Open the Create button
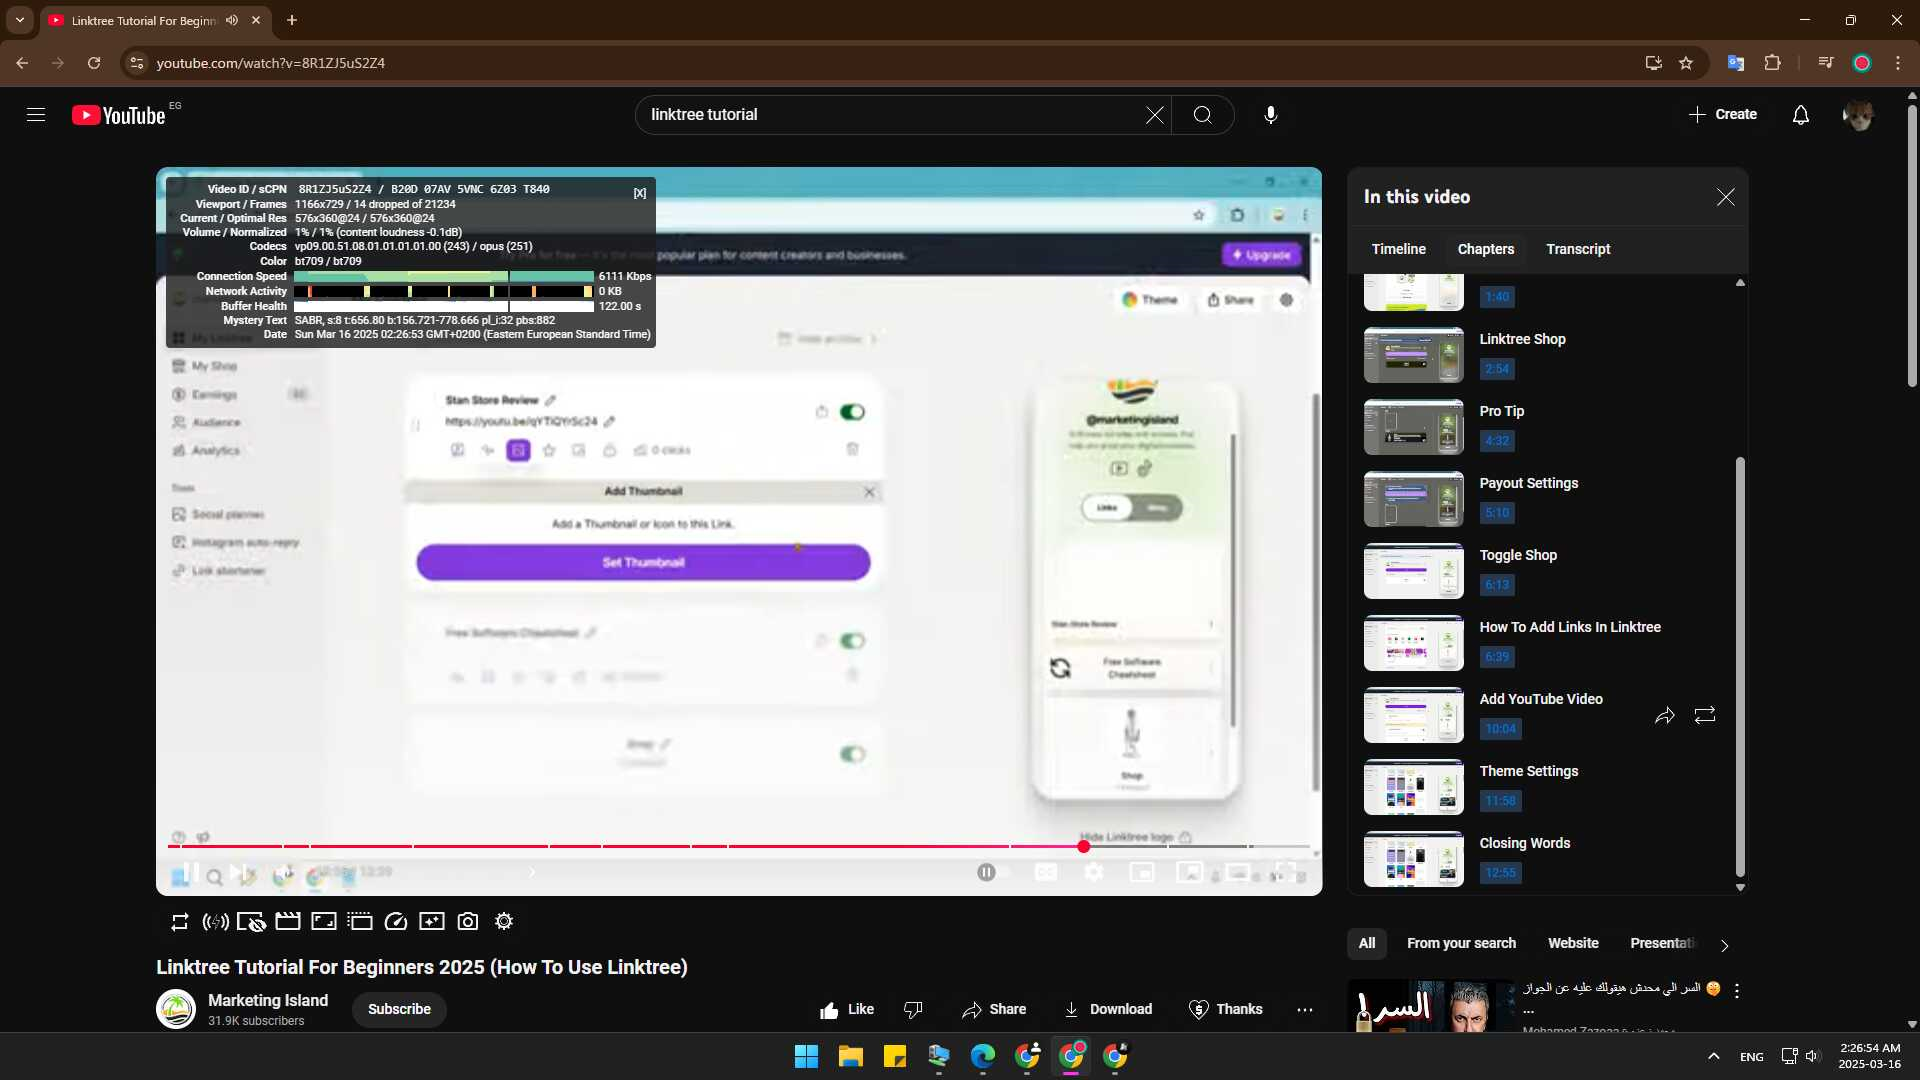This screenshot has width=1920, height=1080. pos(1723,115)
